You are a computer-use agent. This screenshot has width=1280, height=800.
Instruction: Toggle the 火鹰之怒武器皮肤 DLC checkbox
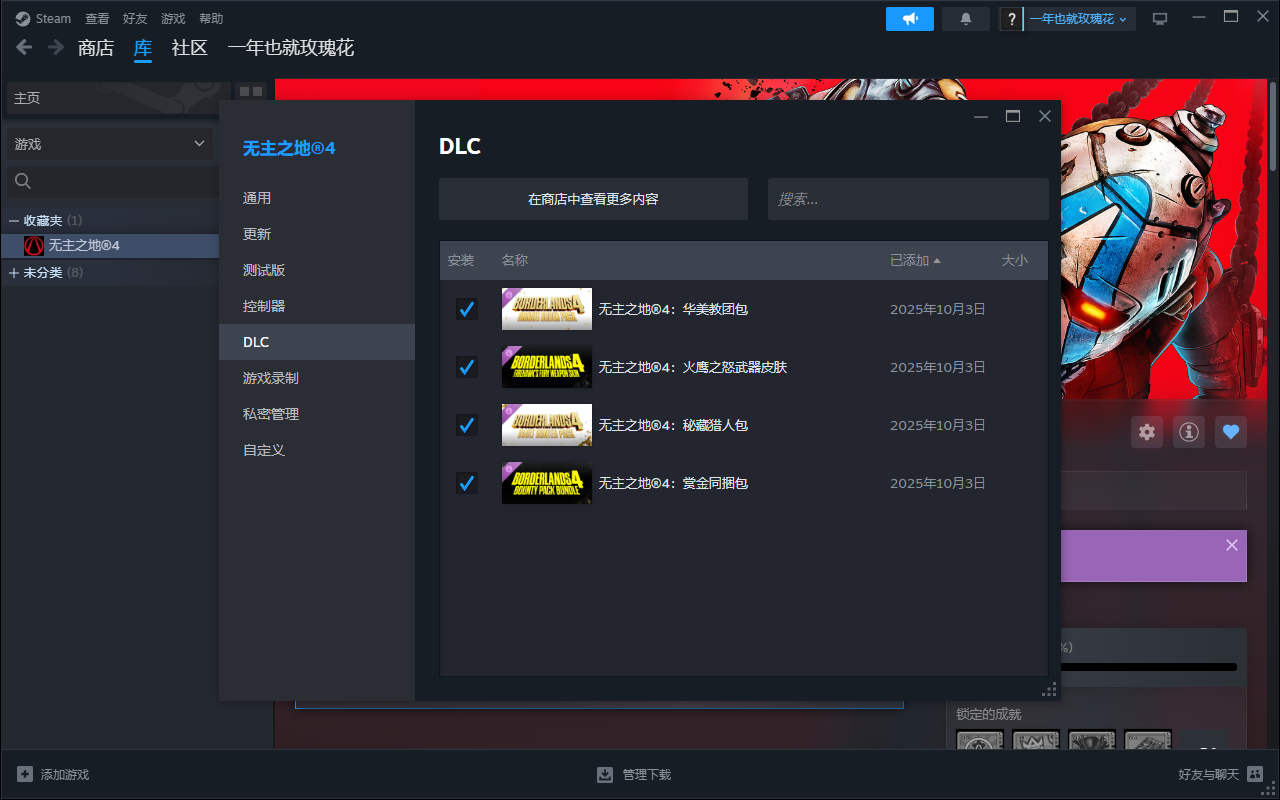[x=466, y=367]
